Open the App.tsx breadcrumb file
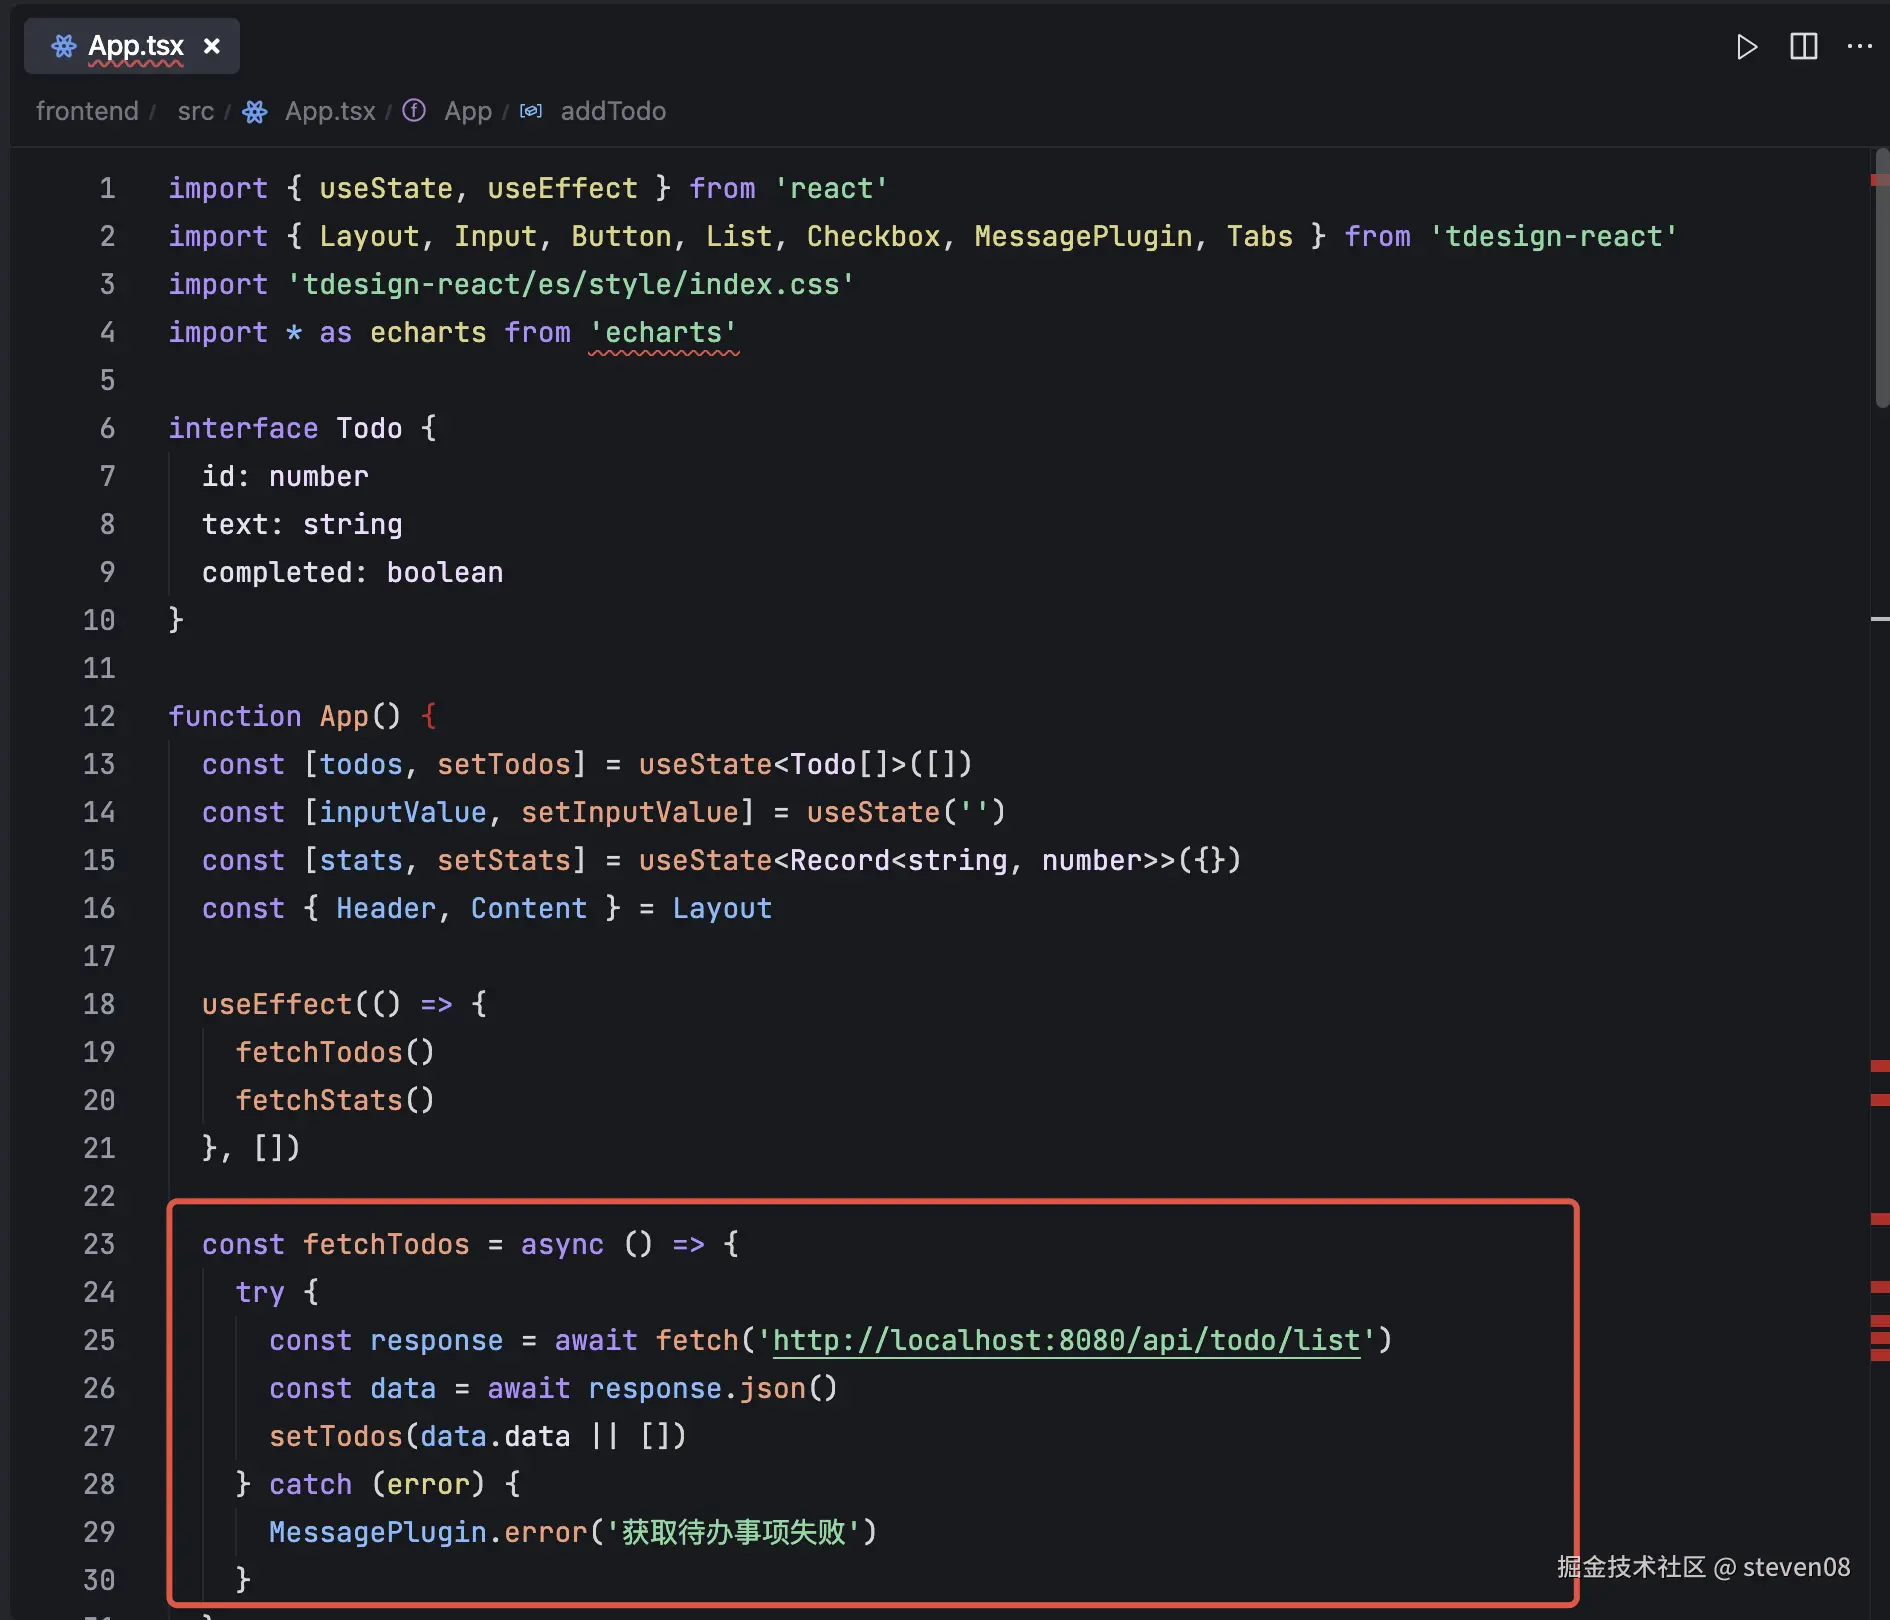The image size is (1890, 1620). pyautogui.click(x=330, y=111)
